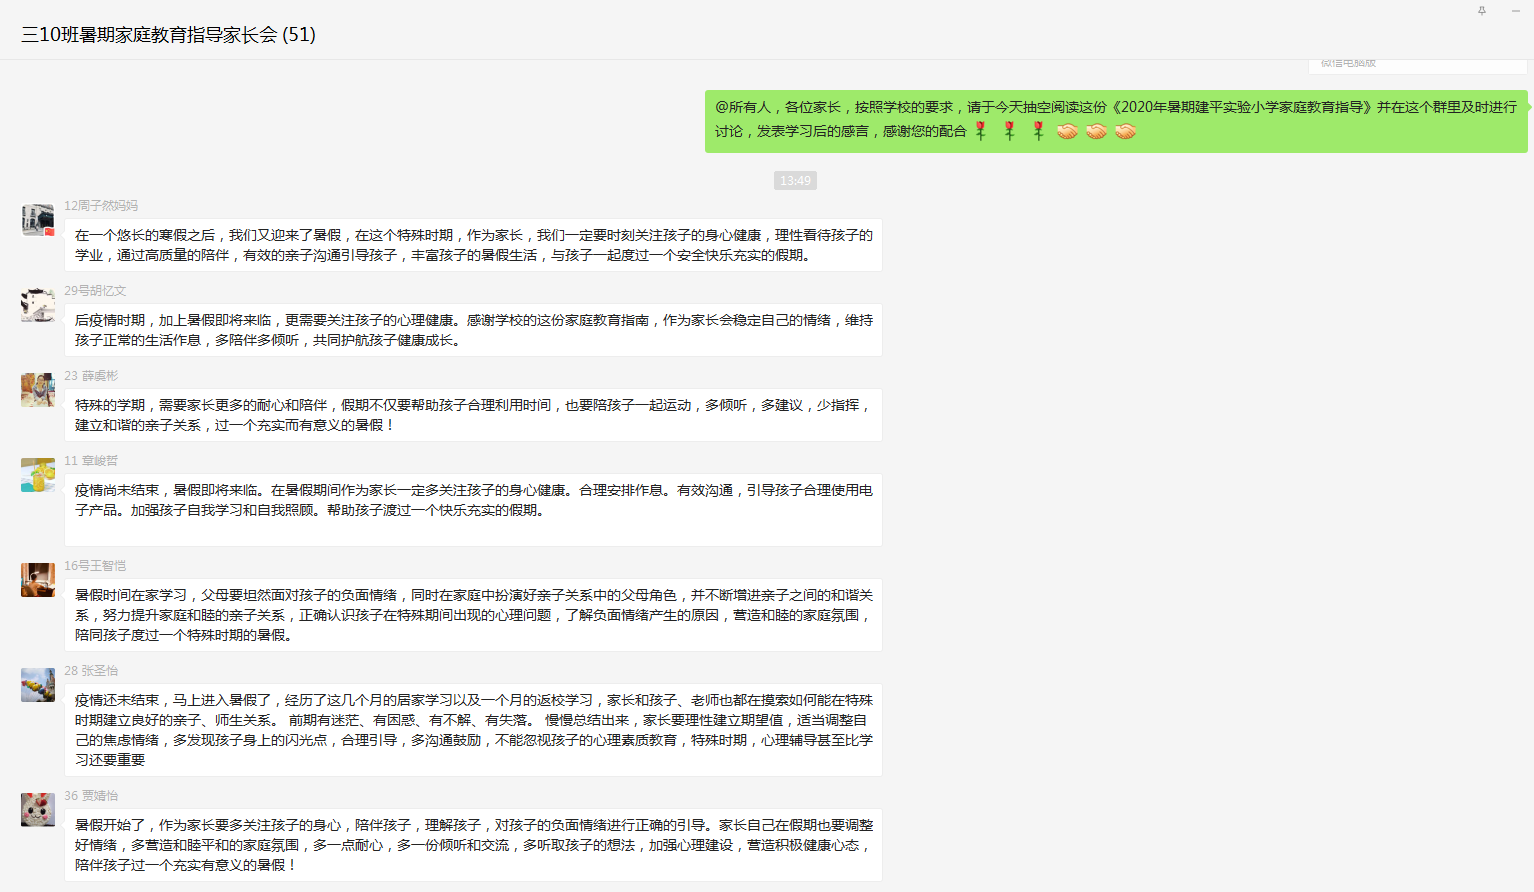Click the avatar of 16号王智恺
The width and height of the screenshot is (1534, 892).
(x=38, y=580)
